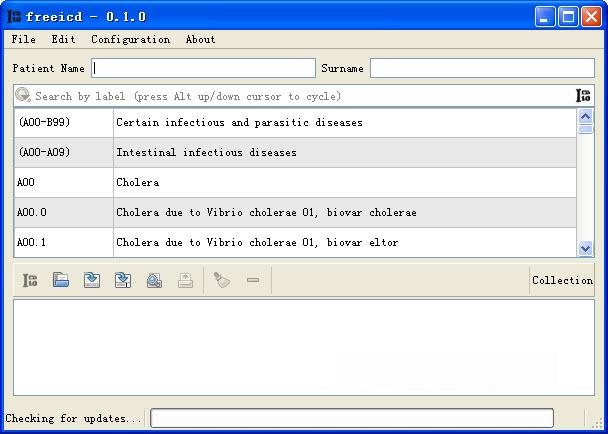Click the scroll-up arrow of the ICD list

(586, 116)
